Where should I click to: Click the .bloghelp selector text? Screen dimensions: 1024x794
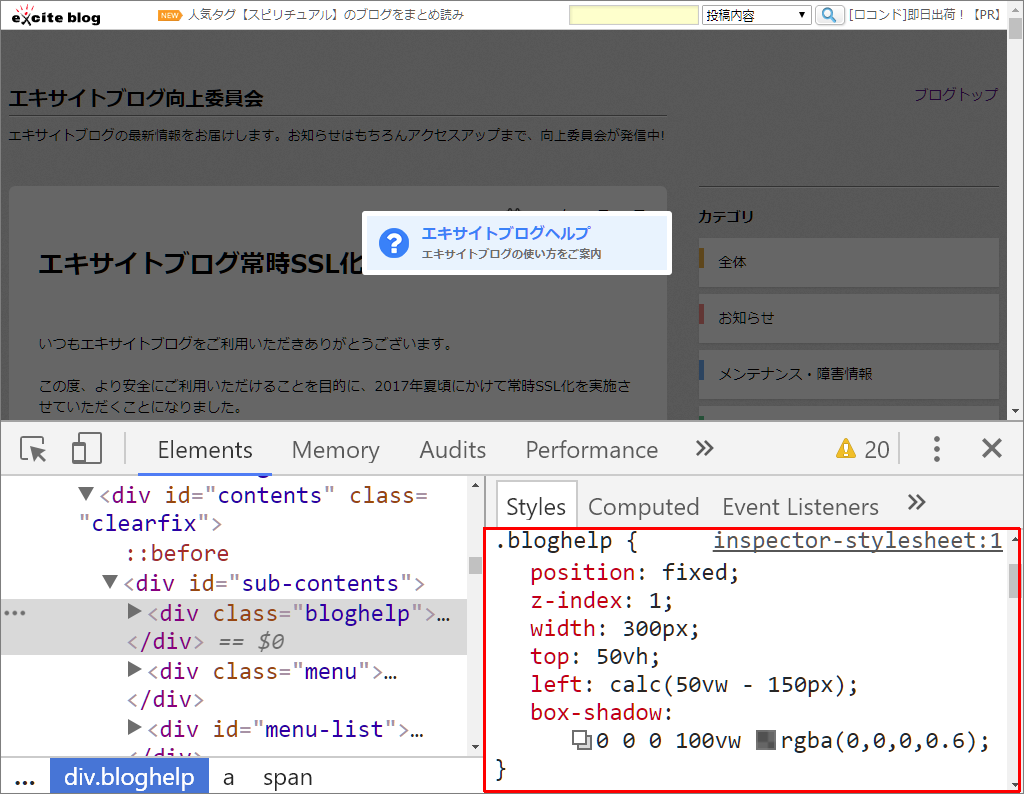click(554, 541)
